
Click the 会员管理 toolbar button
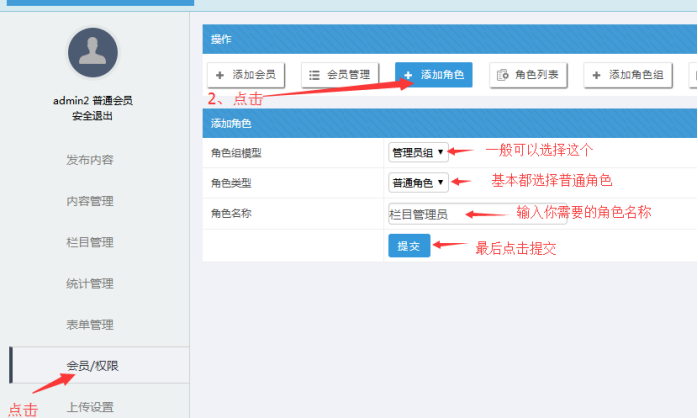pos(340,75)
